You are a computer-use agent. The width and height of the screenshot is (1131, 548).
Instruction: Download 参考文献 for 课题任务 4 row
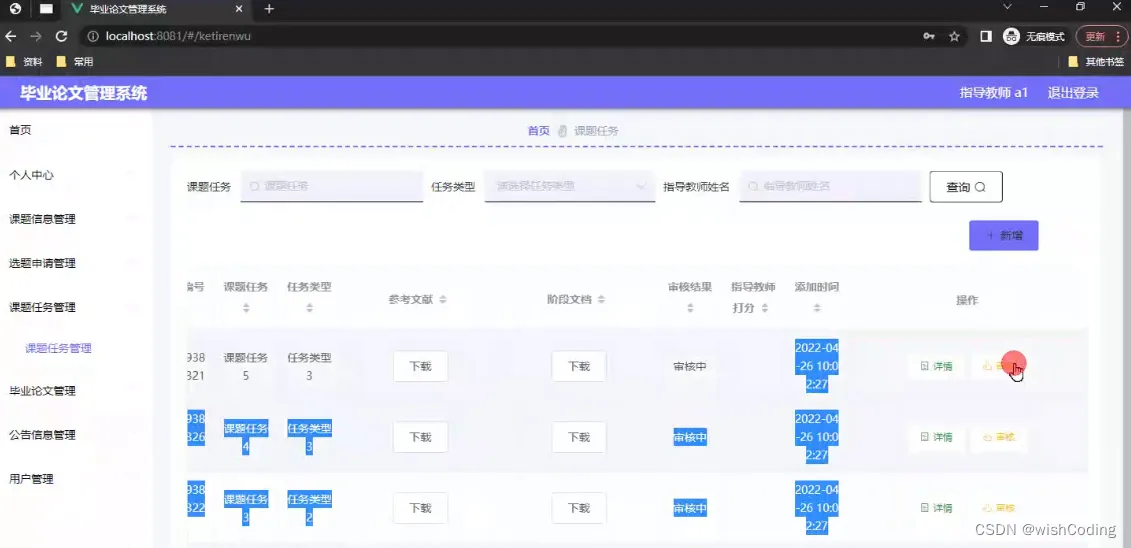(x=421, y=437)
